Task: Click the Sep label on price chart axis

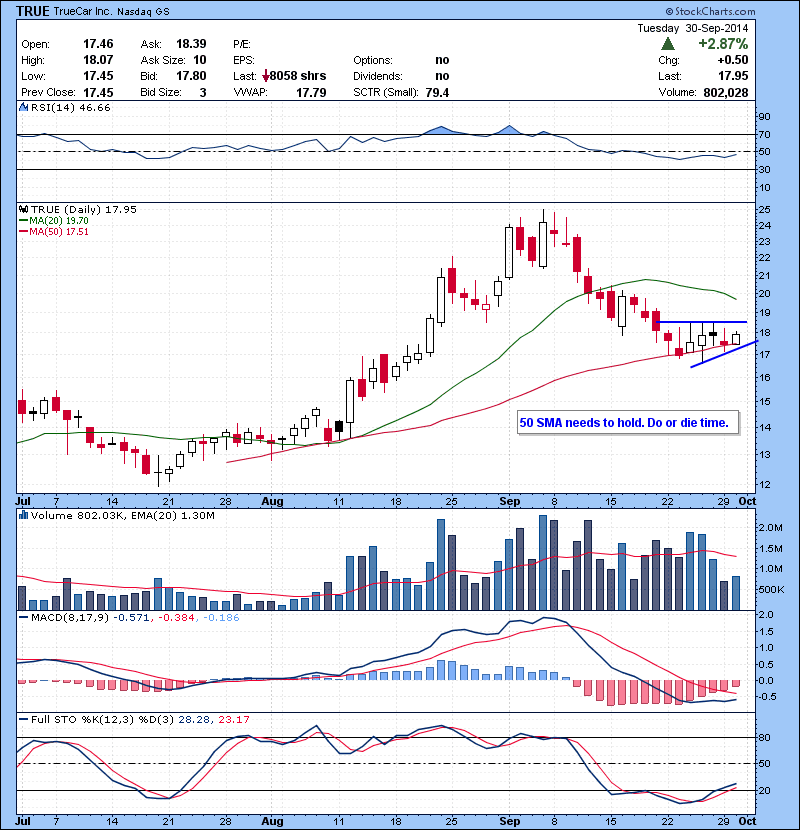Action: 509,501
